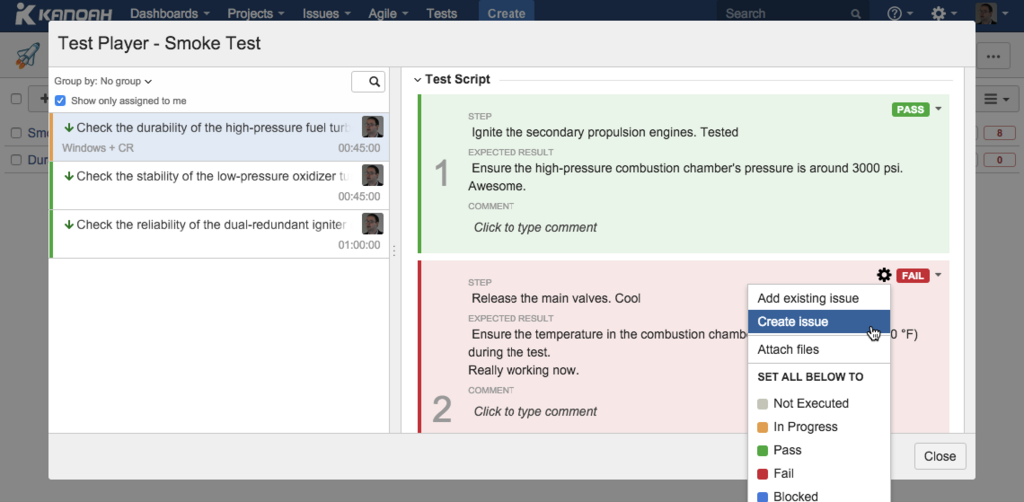Click the PASS status badge
Image resolution: width=1024 pixels, height=502 pixels.
(910, 109)
